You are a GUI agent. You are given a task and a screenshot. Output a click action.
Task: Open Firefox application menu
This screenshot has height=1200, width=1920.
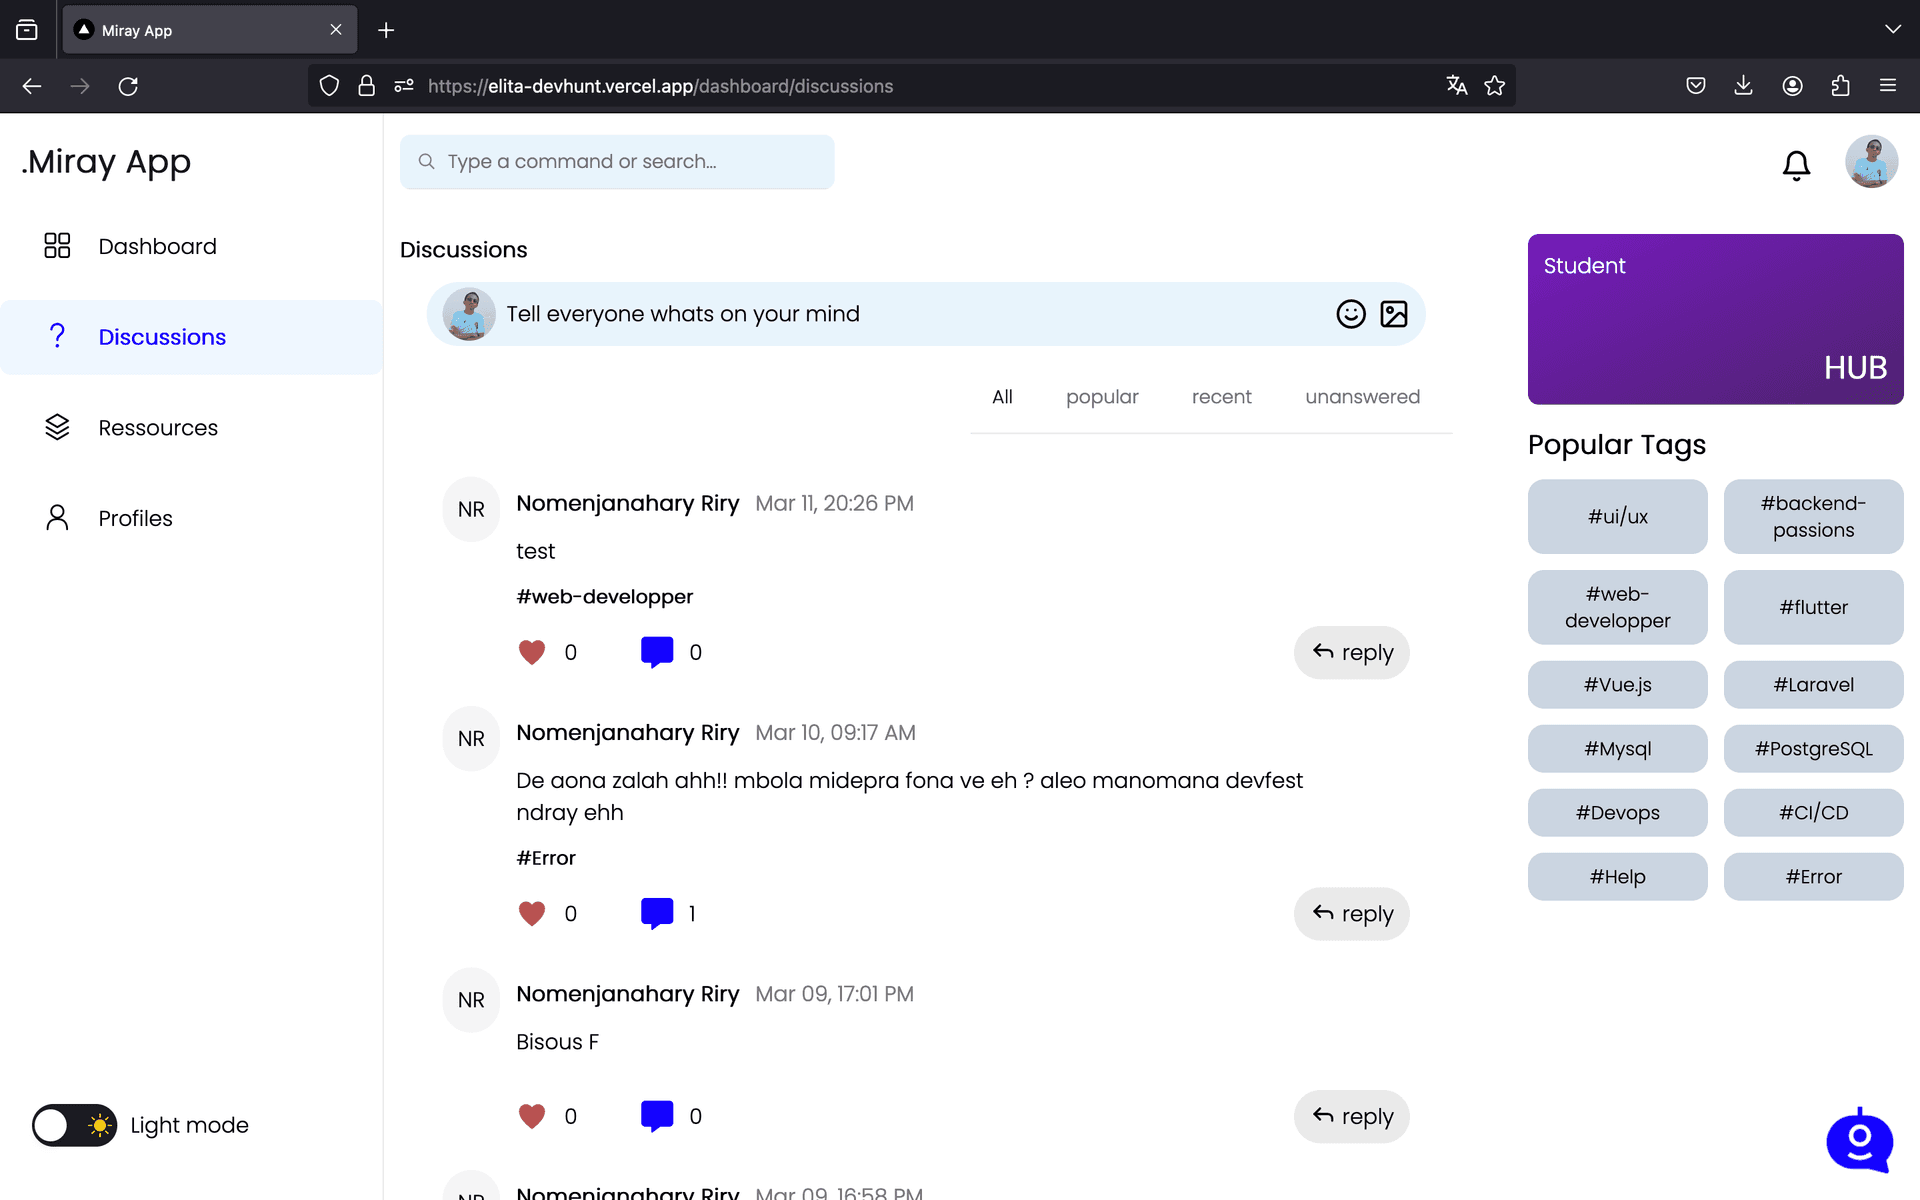[1888, 86]
